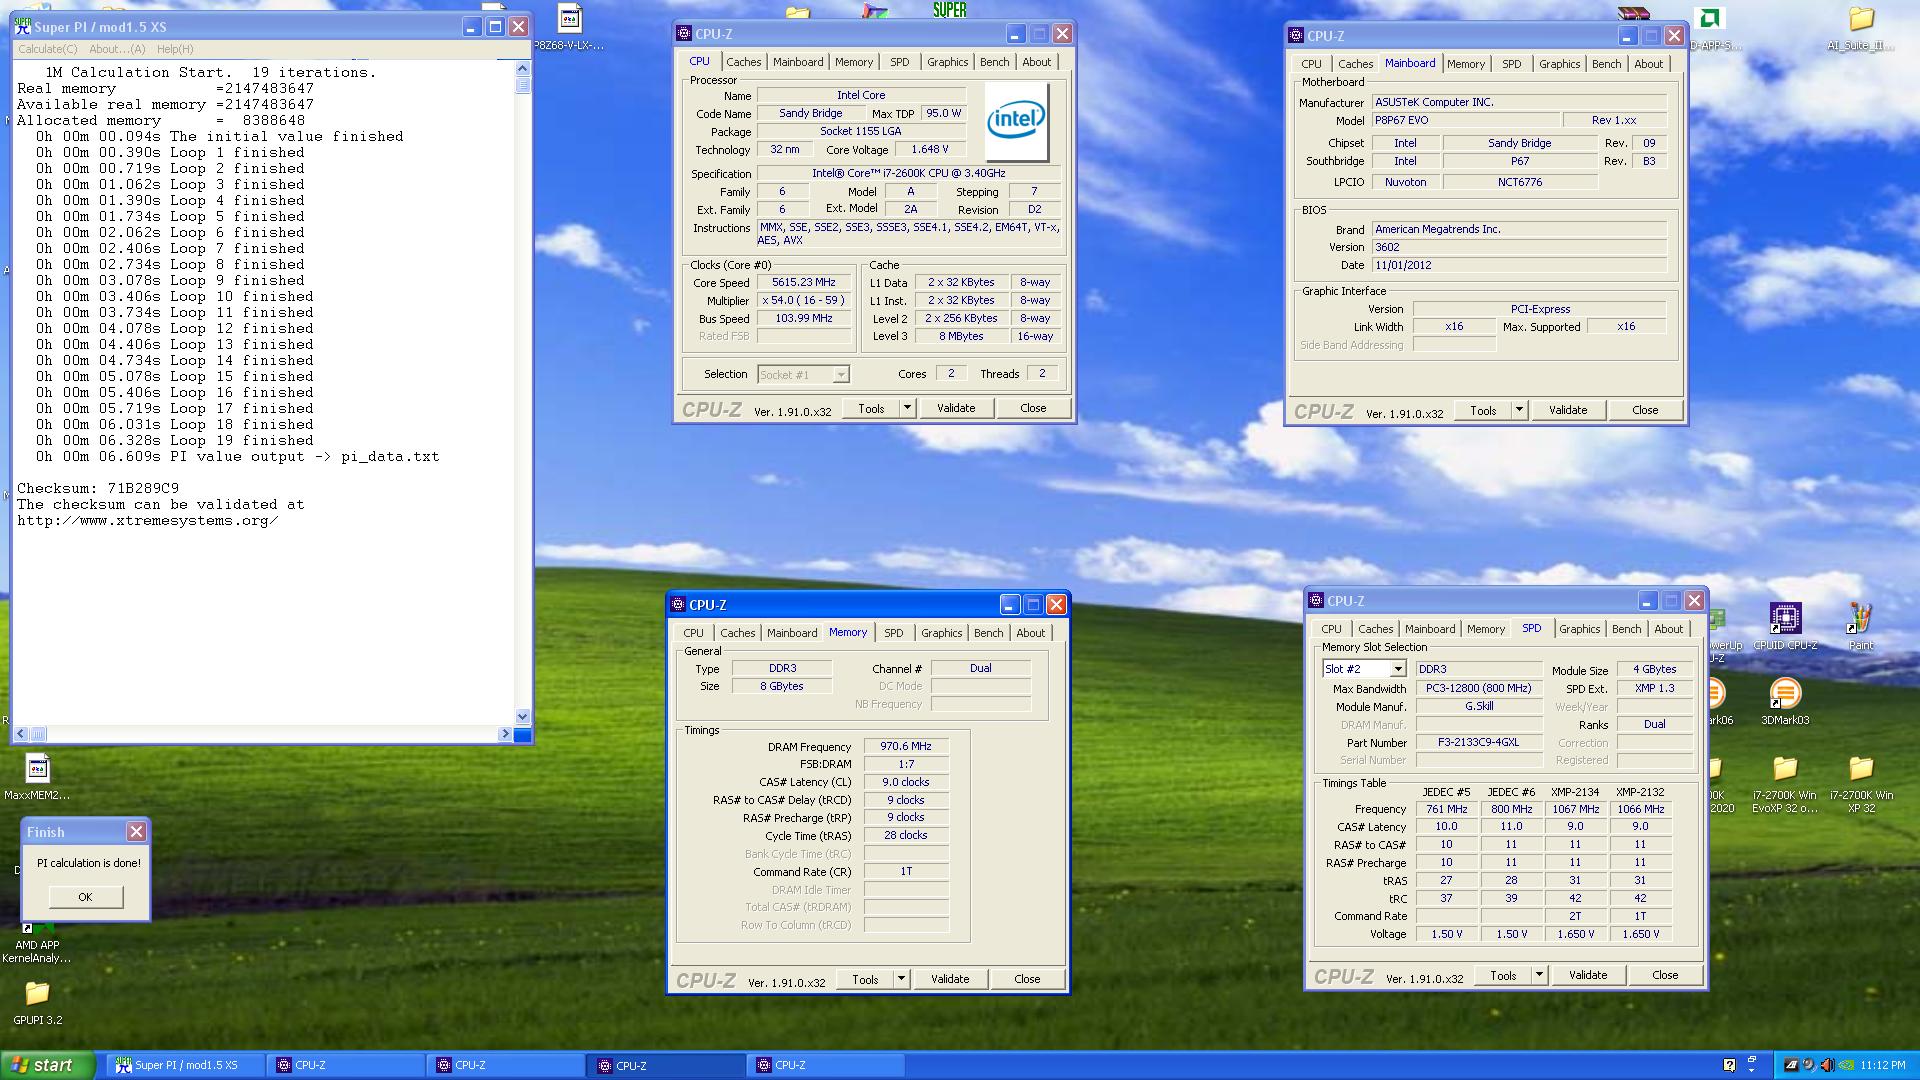Expand Tools dropdown arrow in CPU-Z Mainboard window
The height and width of the screenshot is (1080, 1920).
(x=1519, y=410)
